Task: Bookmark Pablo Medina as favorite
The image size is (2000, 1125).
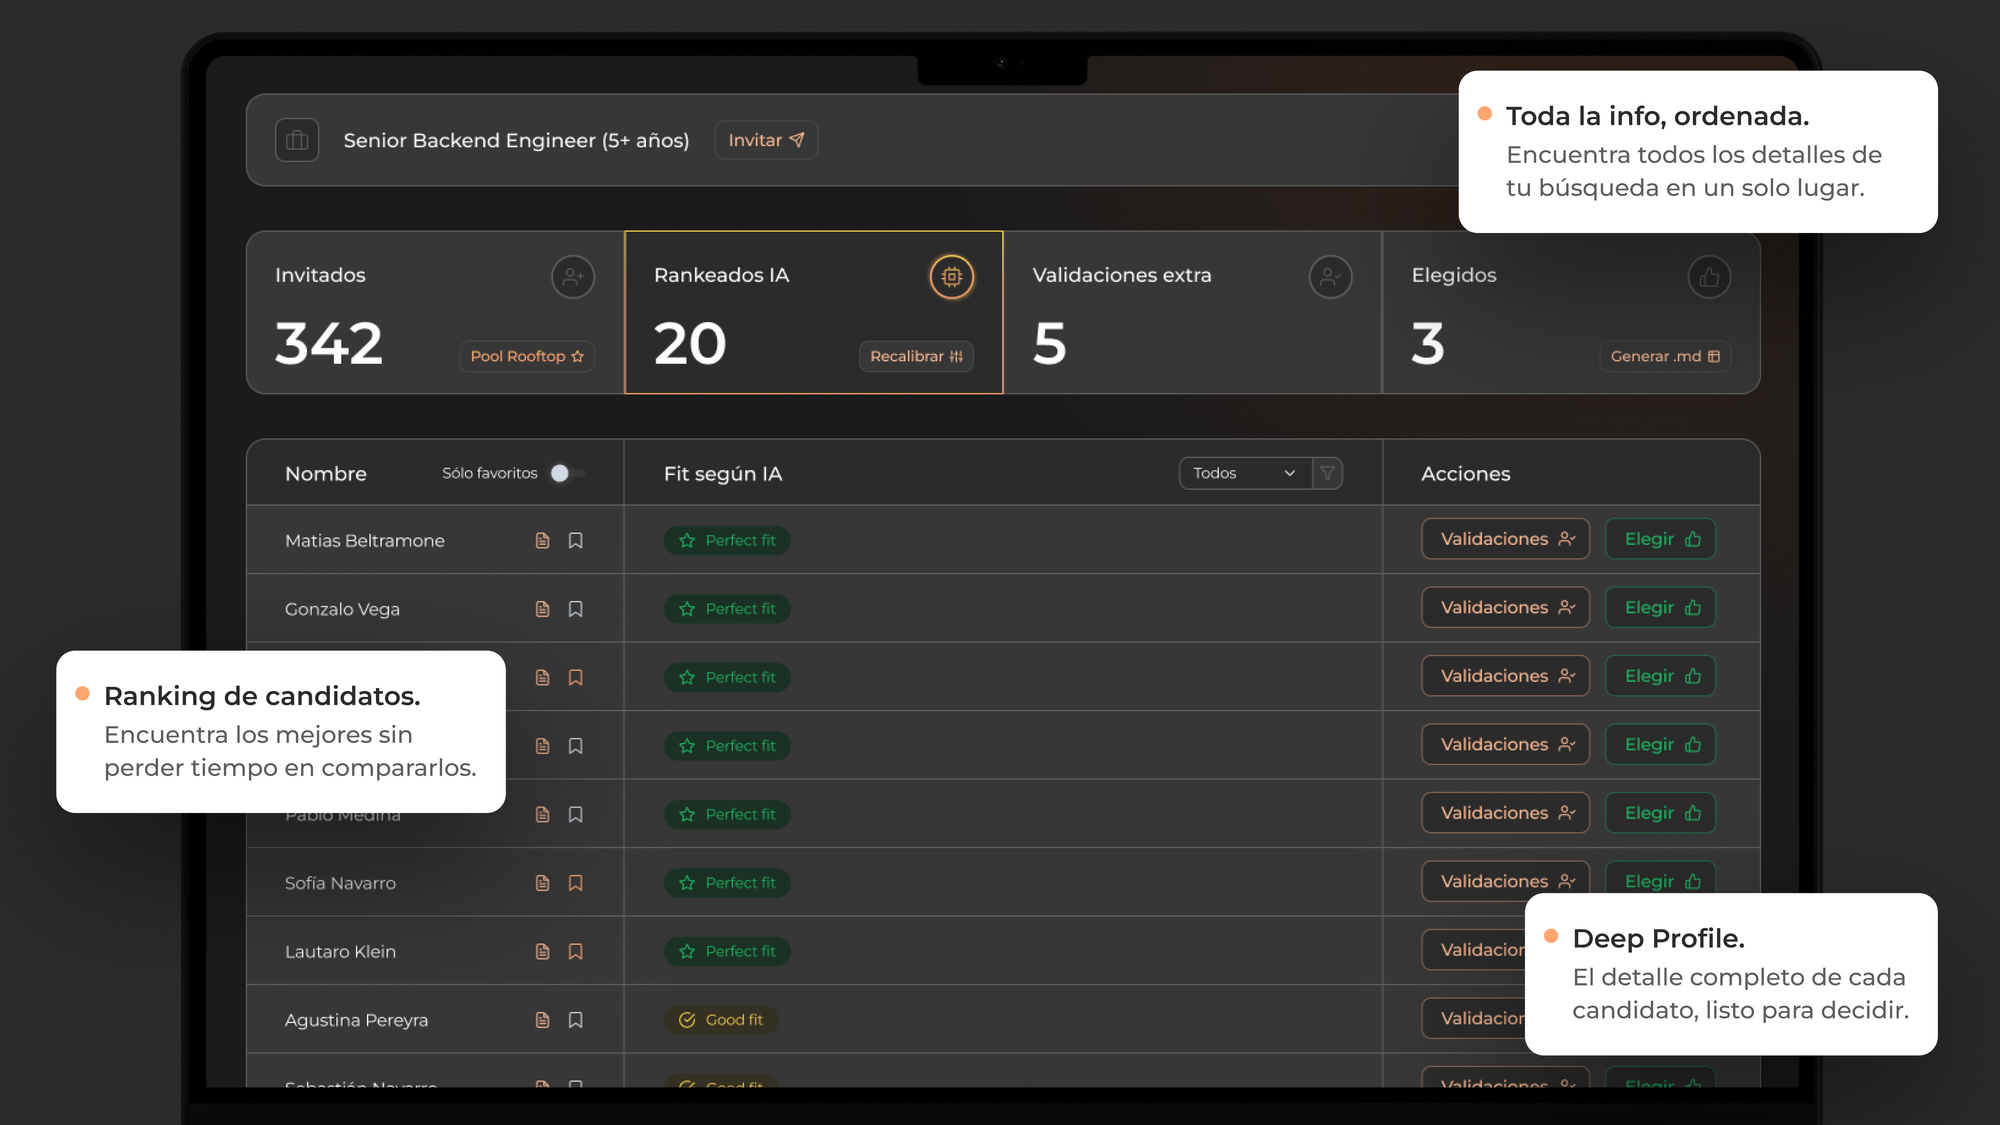Action: pyautogui.click(x=575, y=815)
